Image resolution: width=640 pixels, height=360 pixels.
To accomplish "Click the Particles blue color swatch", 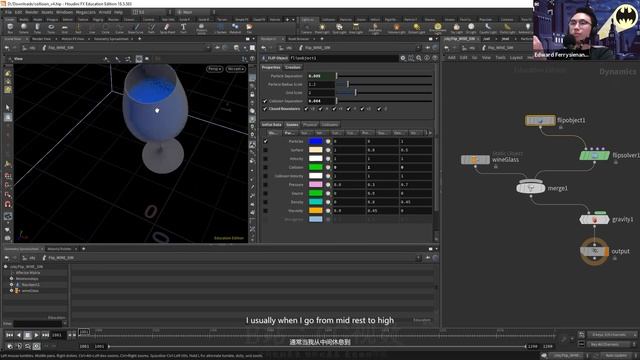I will pos(316,141).
